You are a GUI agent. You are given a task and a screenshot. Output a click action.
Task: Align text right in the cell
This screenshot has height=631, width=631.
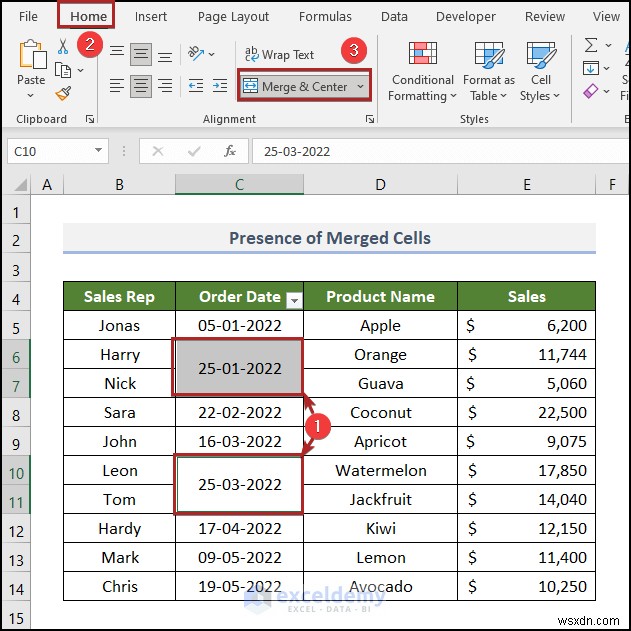point(165,86)
